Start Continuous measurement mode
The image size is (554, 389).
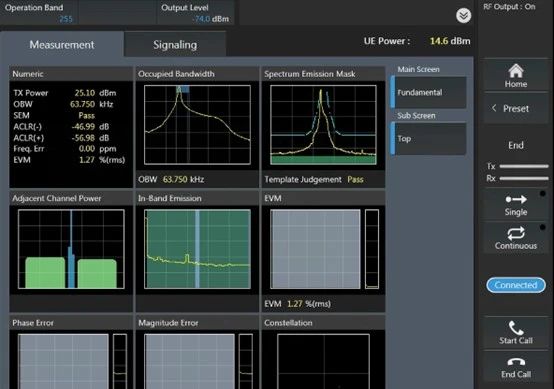[515, 238]
